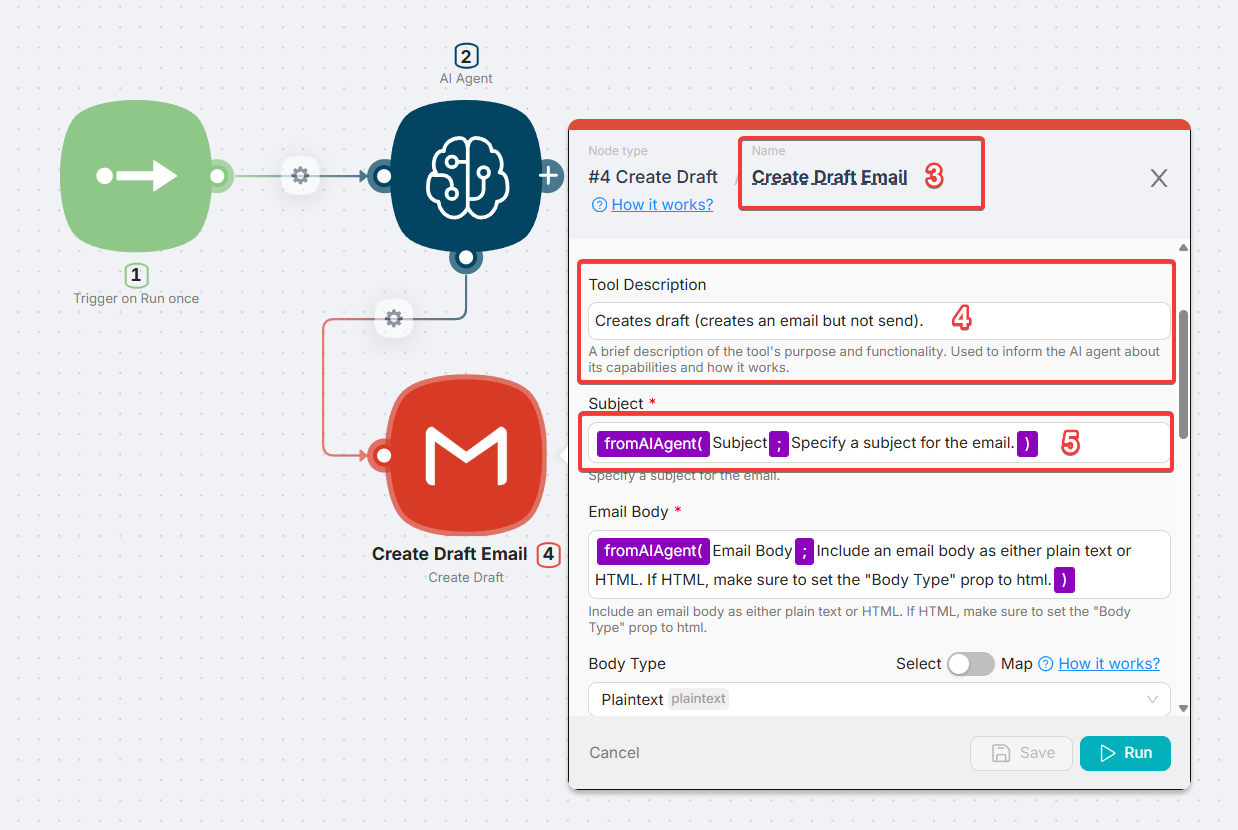Open gear settings between trigger and AI Agent
The height and width of the screenshot is (830, 1238).
(299, 176)
